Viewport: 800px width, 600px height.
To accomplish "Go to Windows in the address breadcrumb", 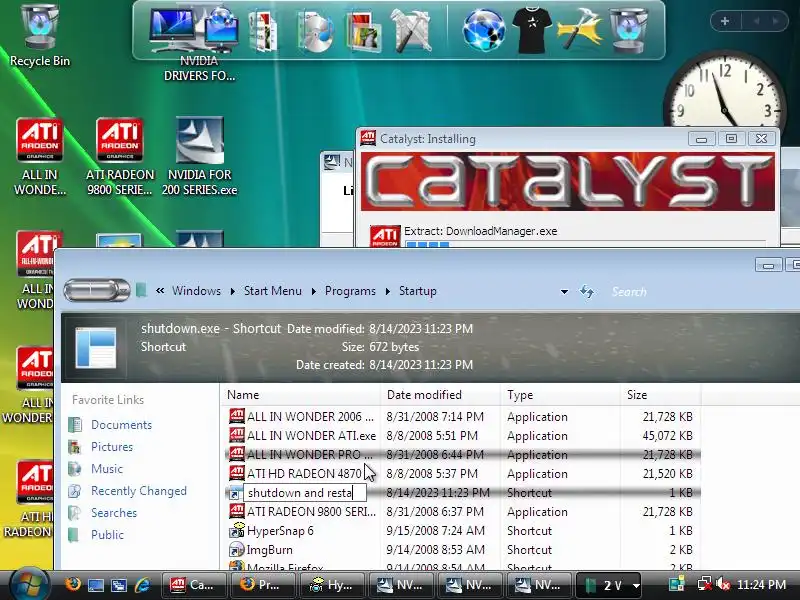I will (x=196, y=291).
